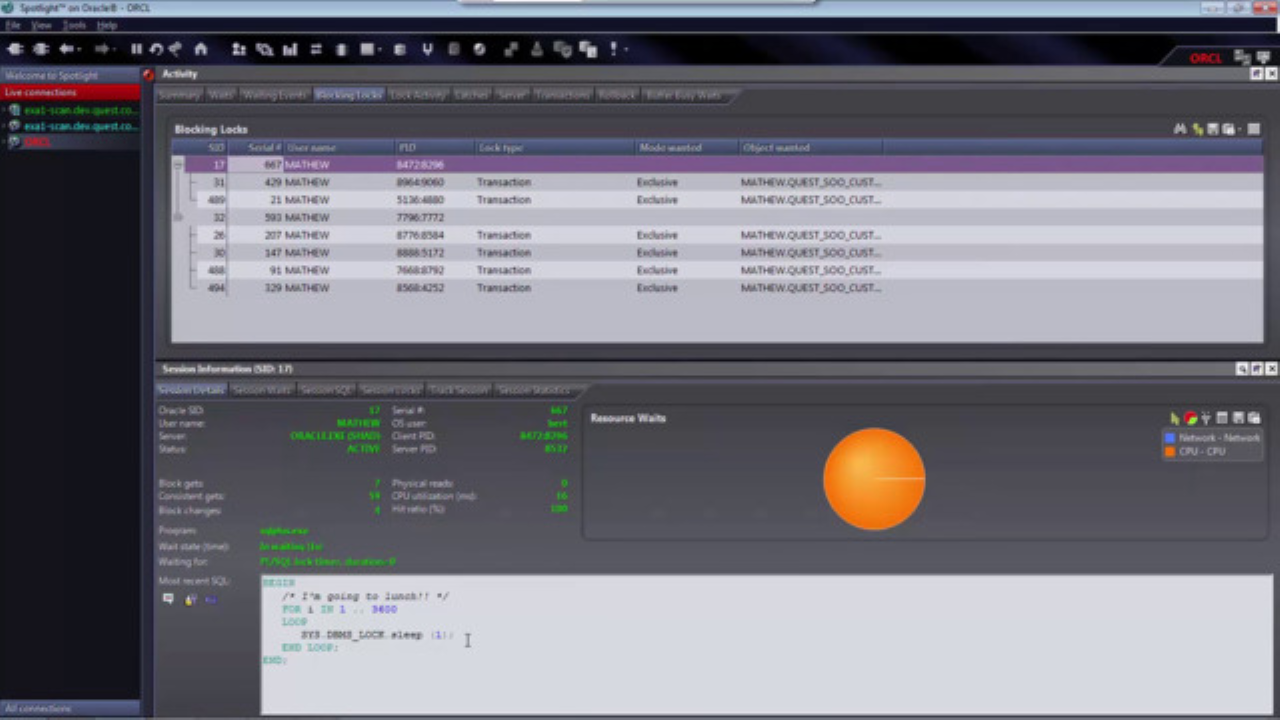Image resolution: width=1280 pixels, height=720 pixels.
Task: Click the blue Network legend swatch
Action: (1170, 438)
